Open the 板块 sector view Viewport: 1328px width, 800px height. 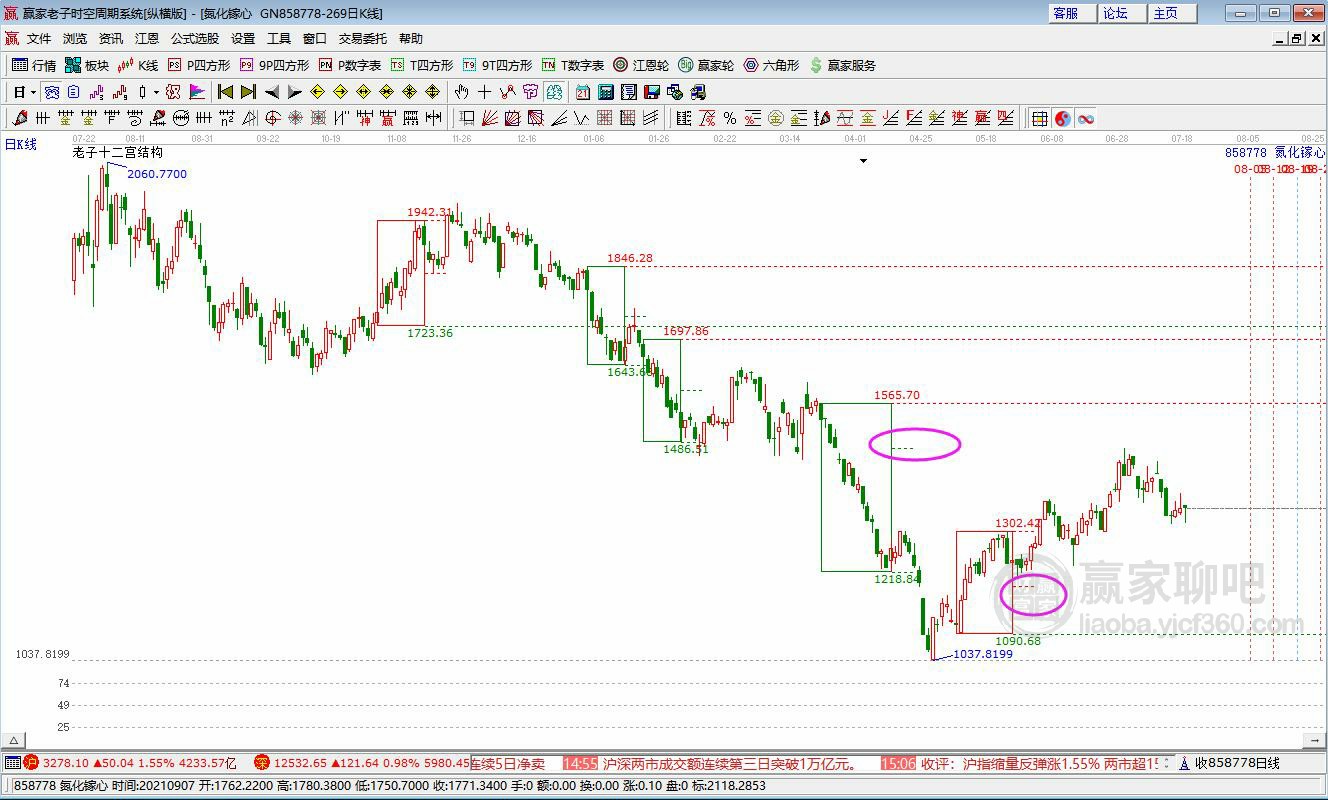87,65
